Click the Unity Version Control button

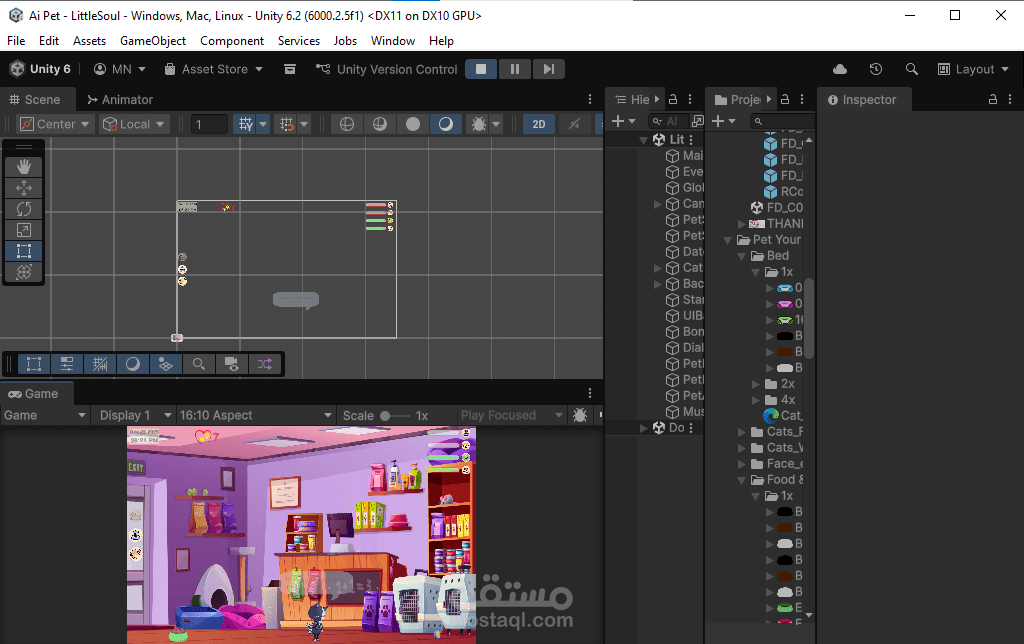[x=386, y=69]
